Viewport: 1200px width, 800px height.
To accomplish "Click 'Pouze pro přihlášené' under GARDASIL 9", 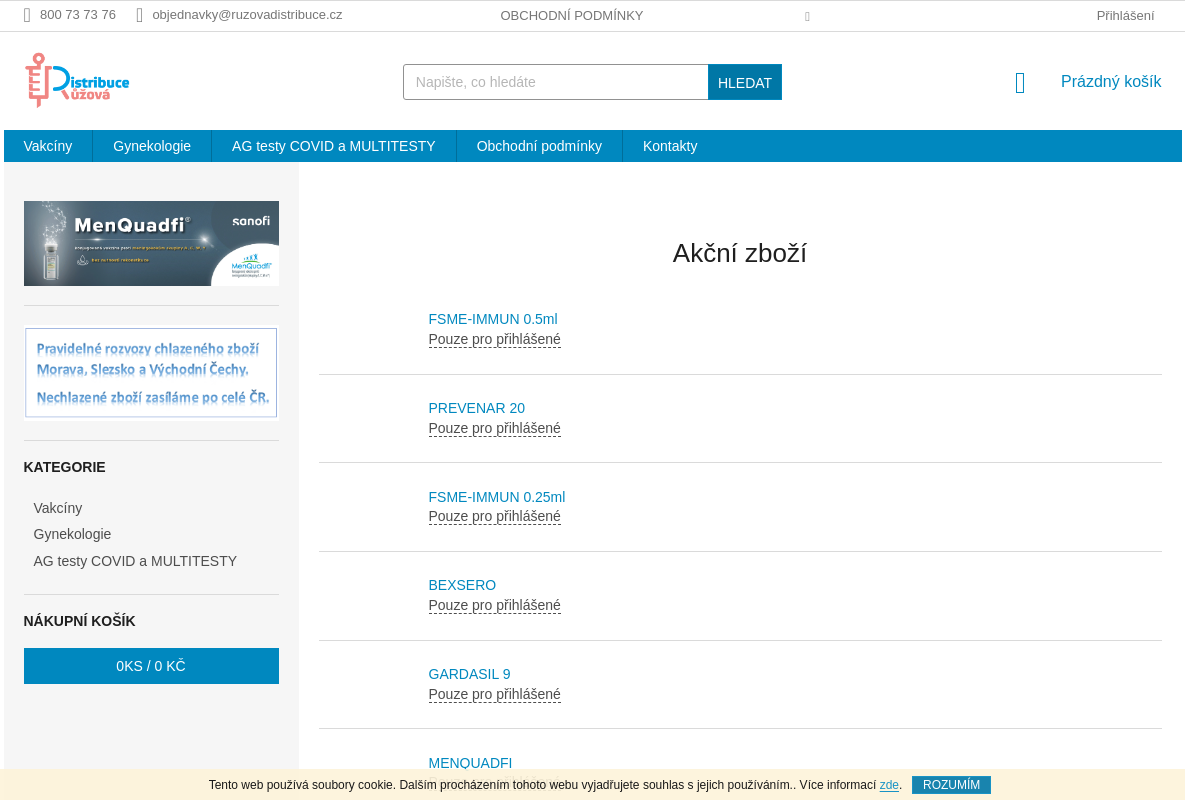I will coord(494,695).
